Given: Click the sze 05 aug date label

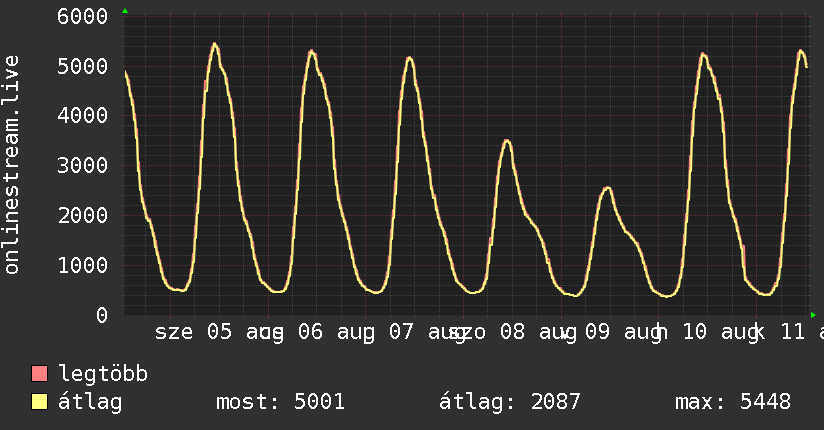Looking at the screenshot, I should (x=219, y=333).
